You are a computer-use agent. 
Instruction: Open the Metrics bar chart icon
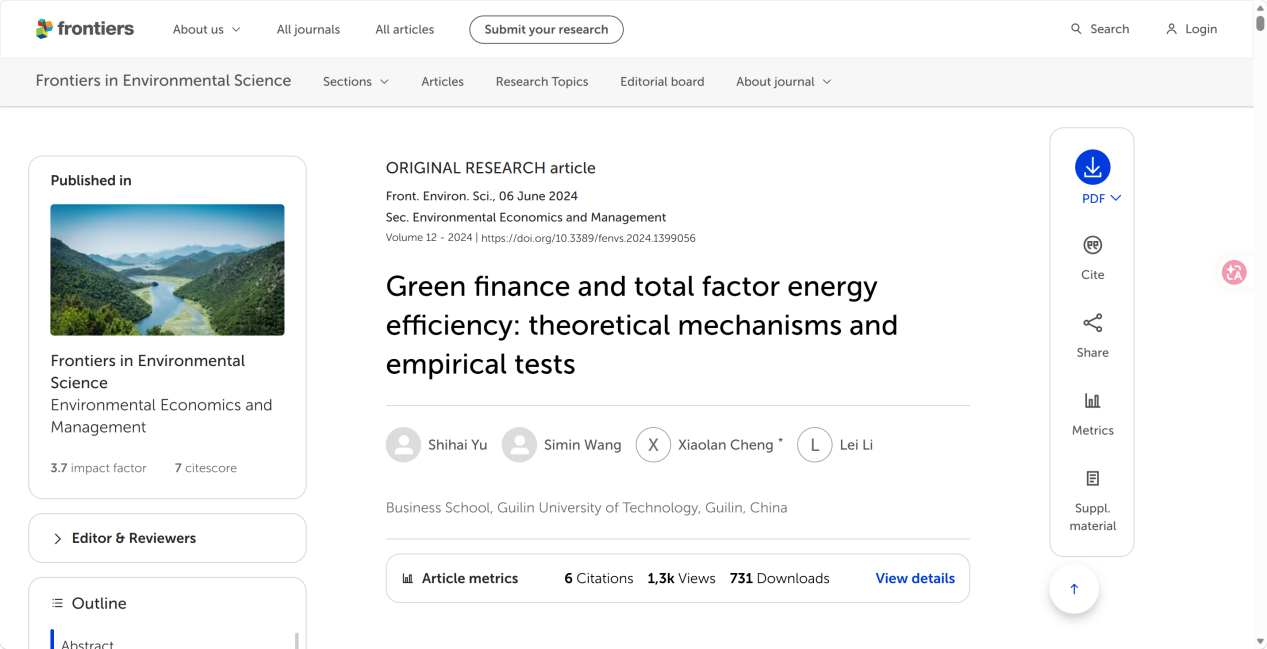click(1092, 401)
